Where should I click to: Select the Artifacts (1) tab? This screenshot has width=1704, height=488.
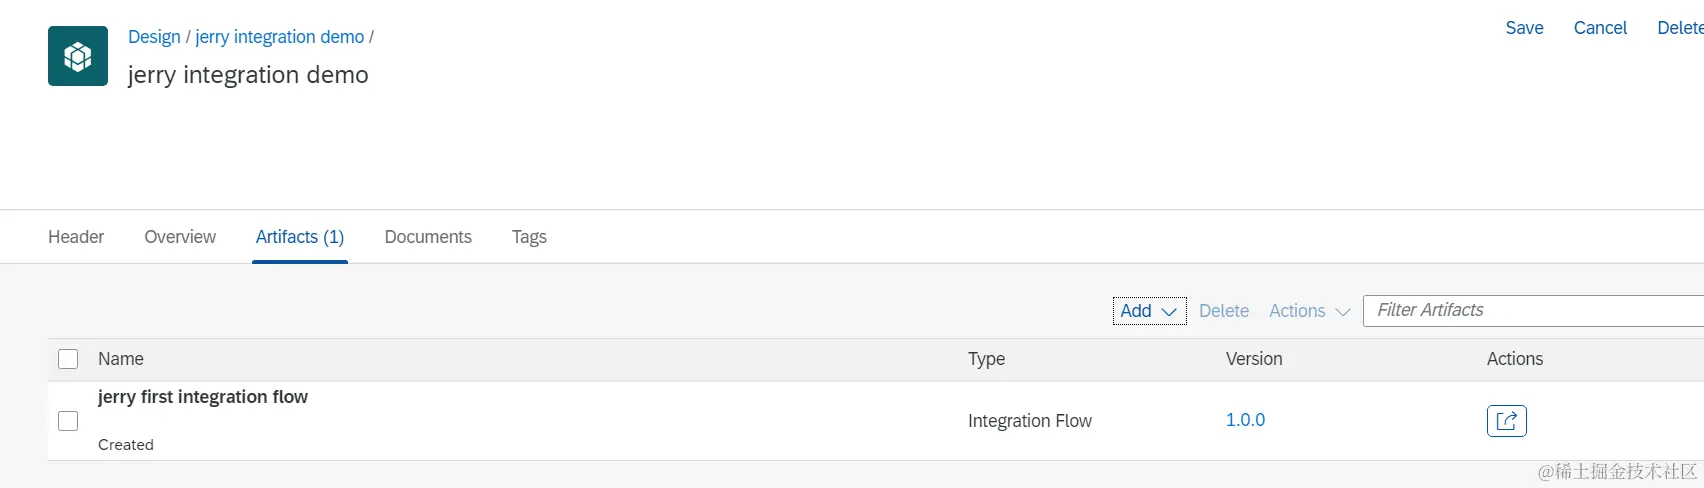tap(300, 237)
